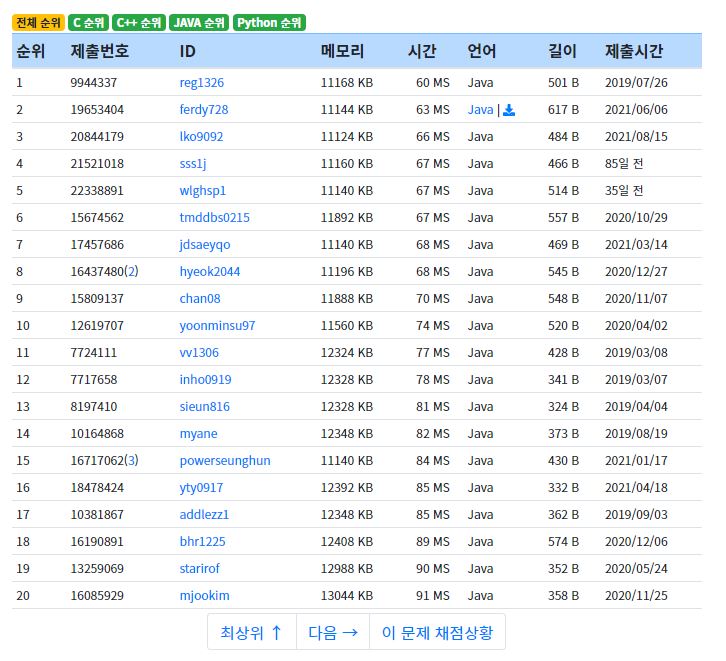Select the ID column header
The image size is (726, 661).
pyautogui.click(x=188, y=51)
